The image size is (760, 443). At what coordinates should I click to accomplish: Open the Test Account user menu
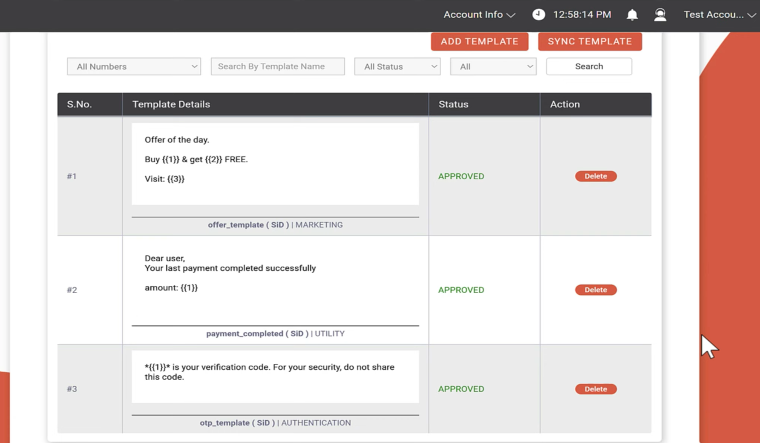click(x=719, y=15)
